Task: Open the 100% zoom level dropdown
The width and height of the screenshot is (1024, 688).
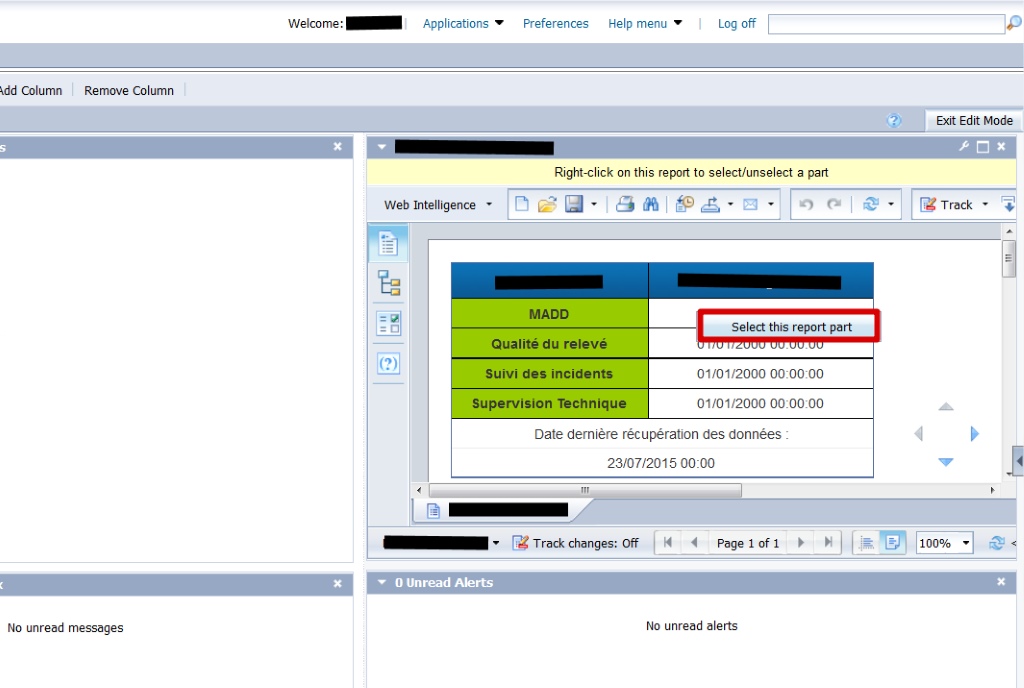Action: point(945,543)
